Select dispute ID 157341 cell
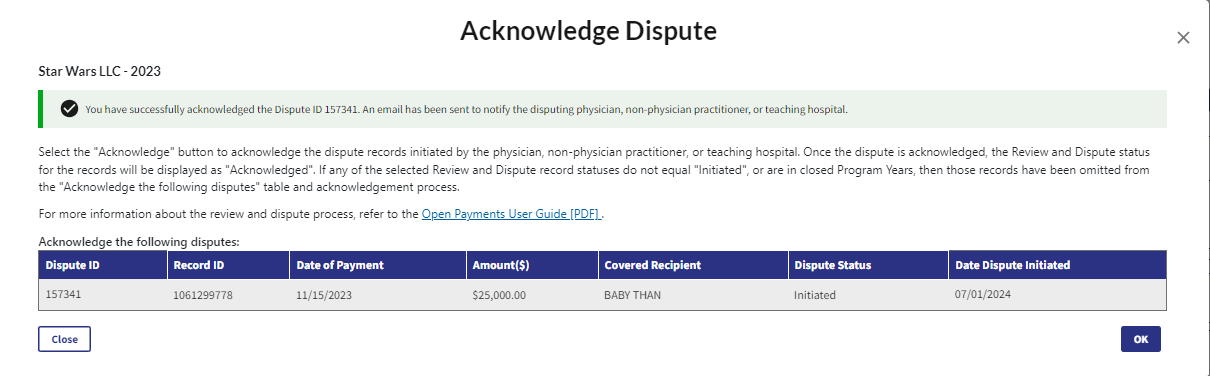The image size is (1210, 376). pyautogui.click(x=102, y=295)
